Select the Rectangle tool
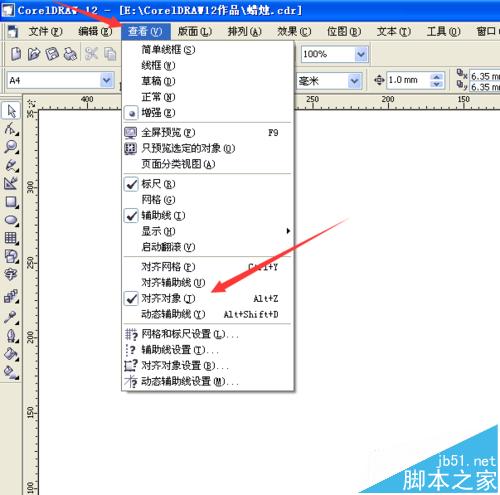500x495 pixels. tap(11, 202)
